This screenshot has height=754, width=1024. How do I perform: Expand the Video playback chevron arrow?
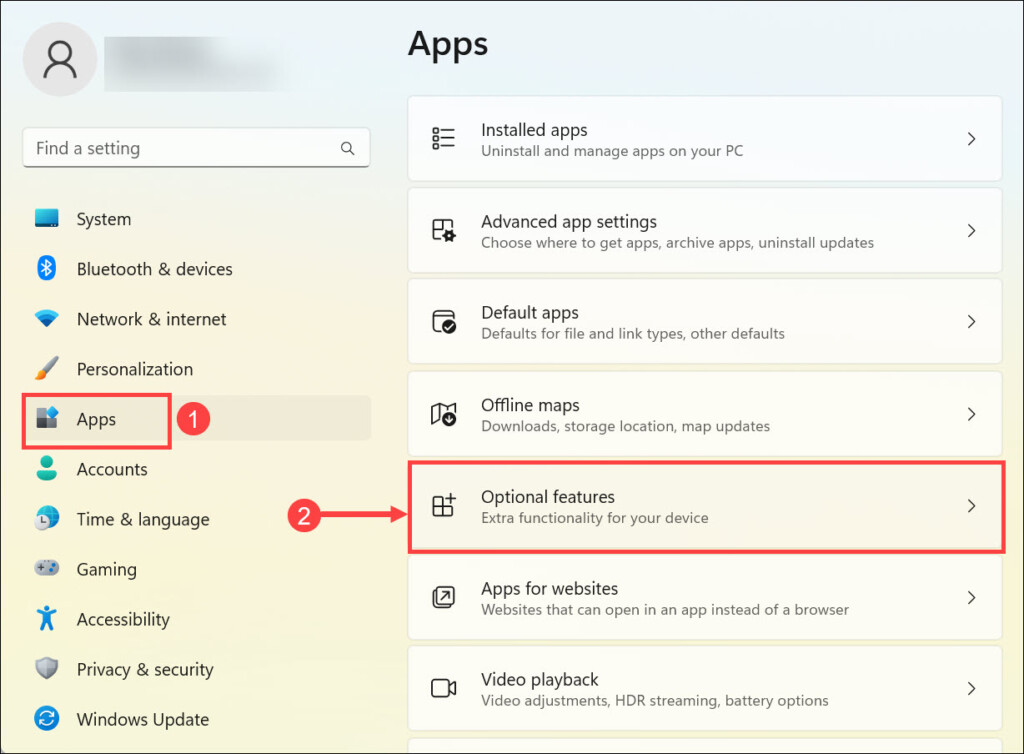(x=971, y=688)
